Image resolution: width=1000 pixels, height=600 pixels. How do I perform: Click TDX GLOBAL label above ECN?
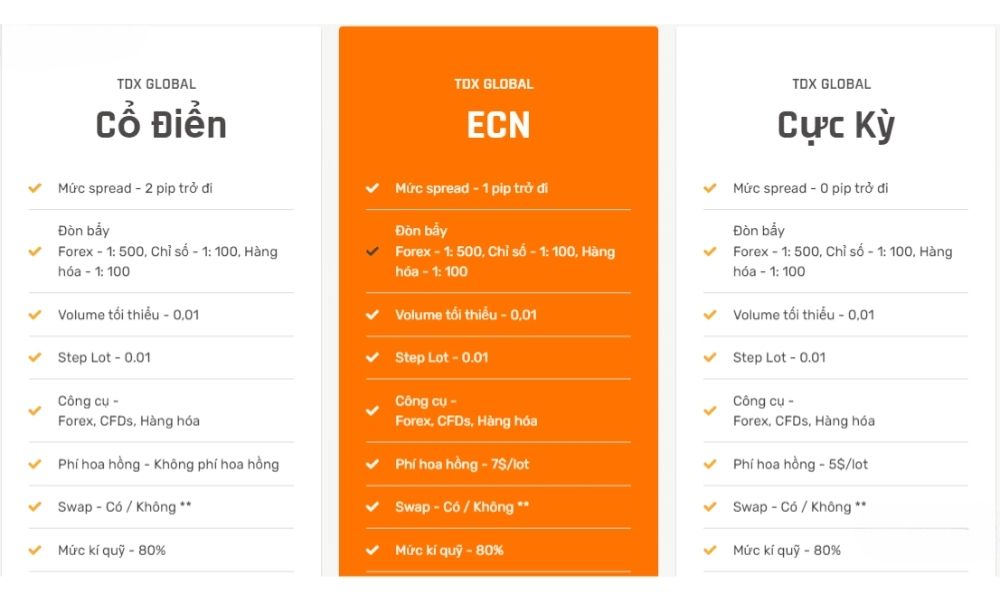[x=494, y=84]
